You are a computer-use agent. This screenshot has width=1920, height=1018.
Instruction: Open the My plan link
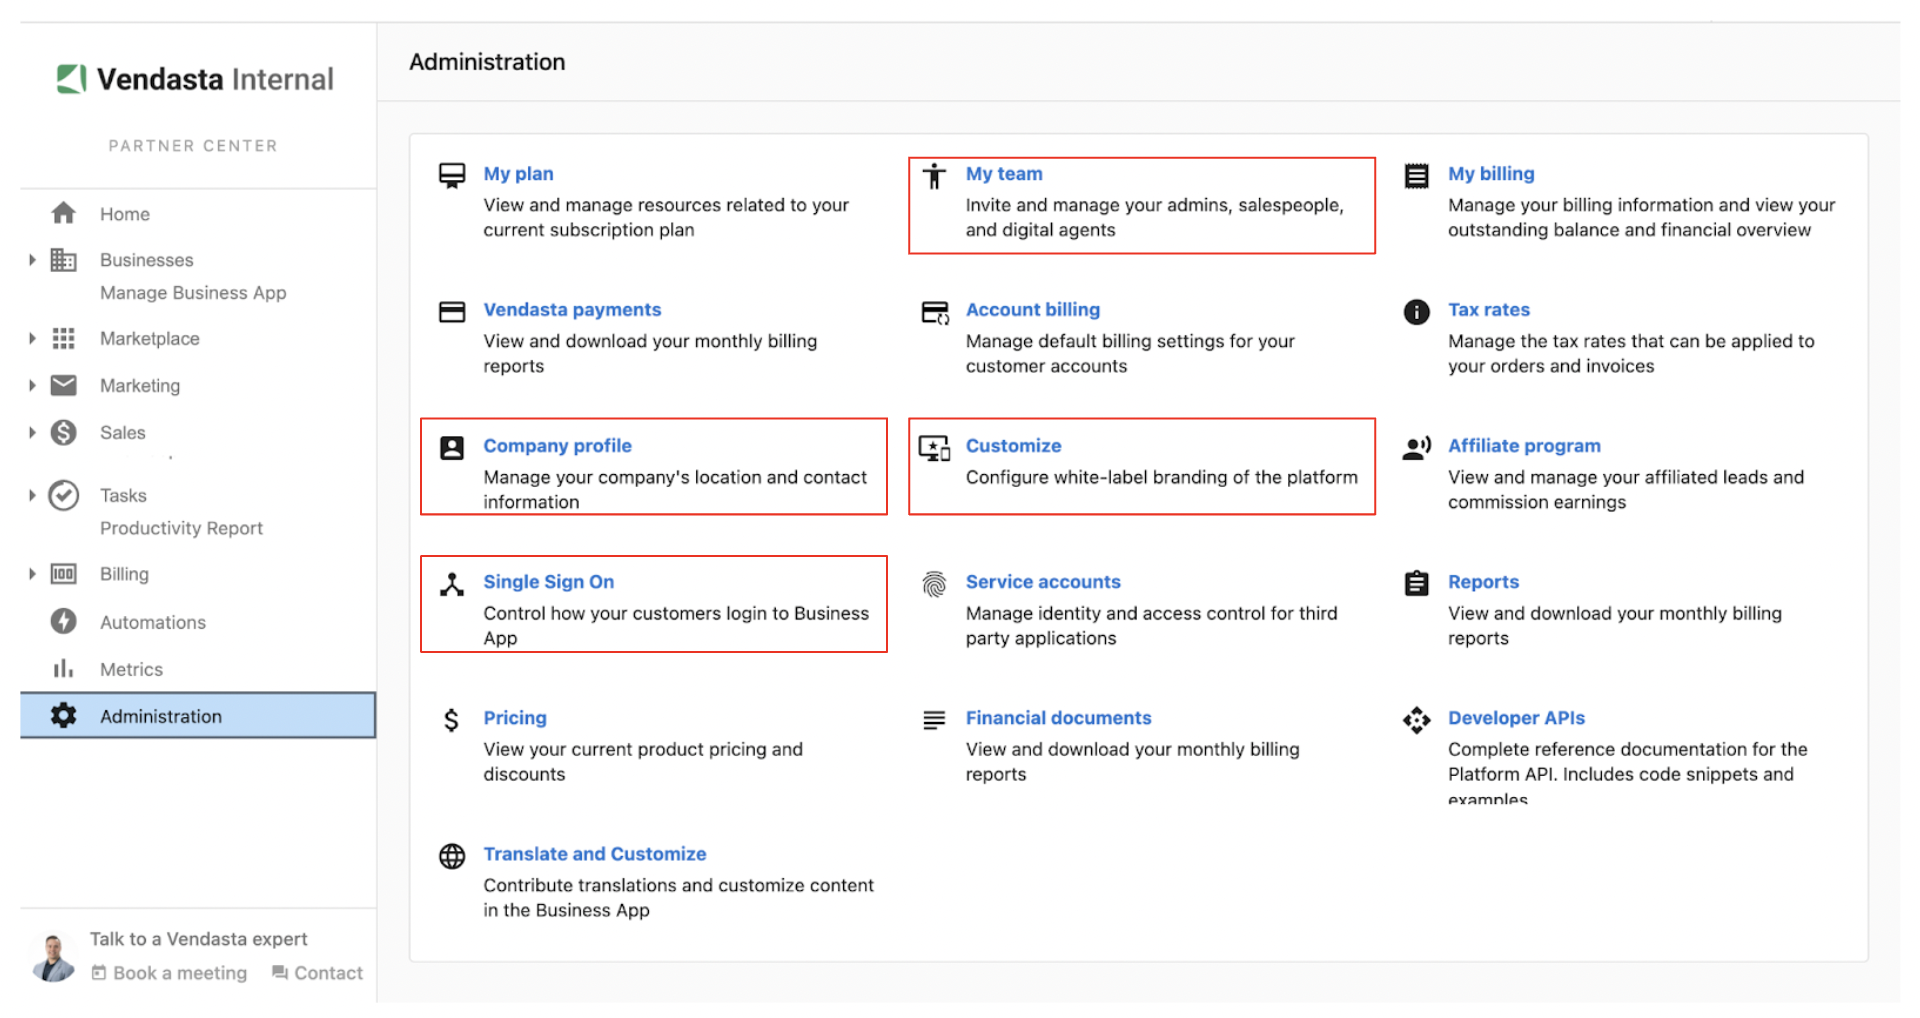(518, 173)
